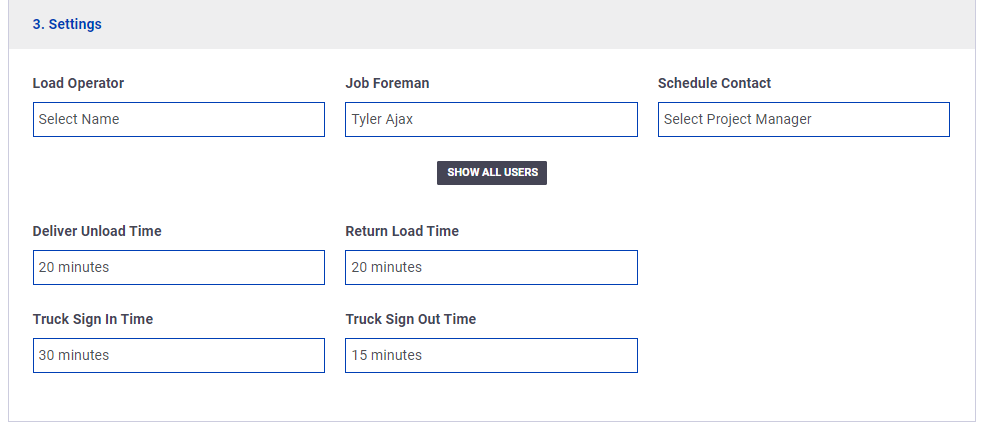
Task: Select the Return Load Time field
Action: point(491,267)
